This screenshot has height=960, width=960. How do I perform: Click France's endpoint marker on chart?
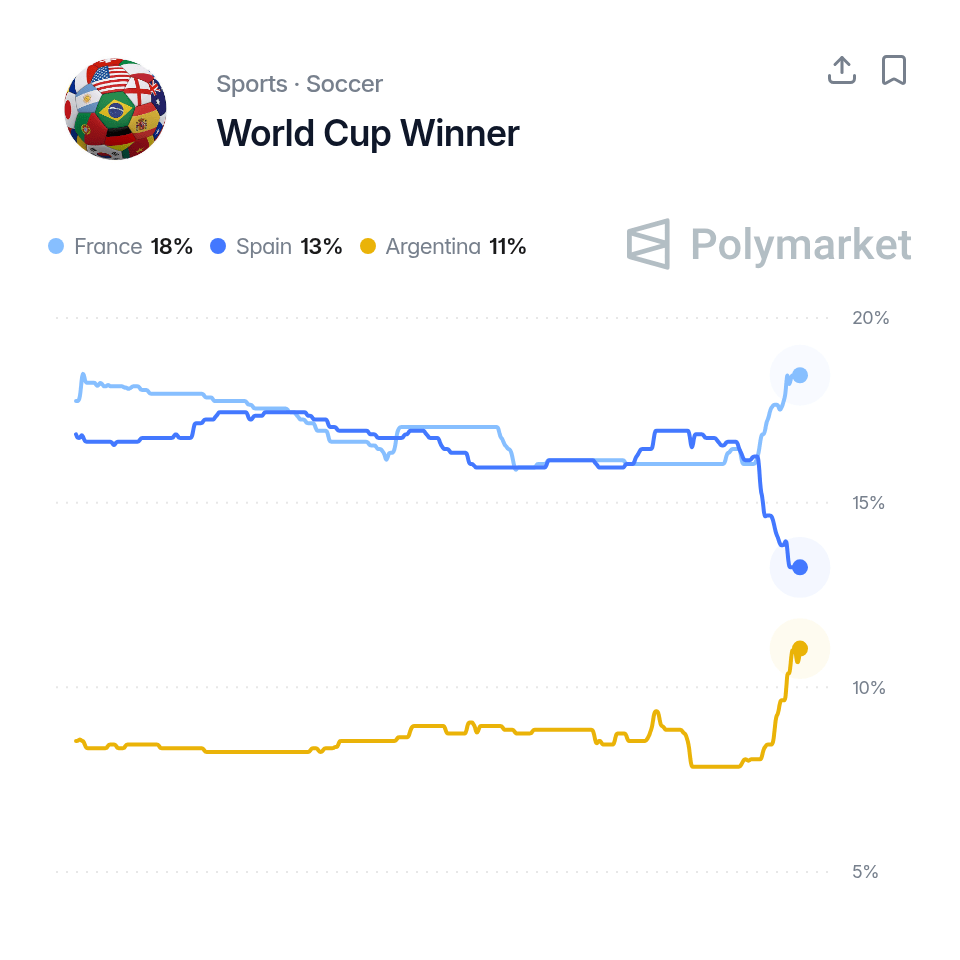800,375
